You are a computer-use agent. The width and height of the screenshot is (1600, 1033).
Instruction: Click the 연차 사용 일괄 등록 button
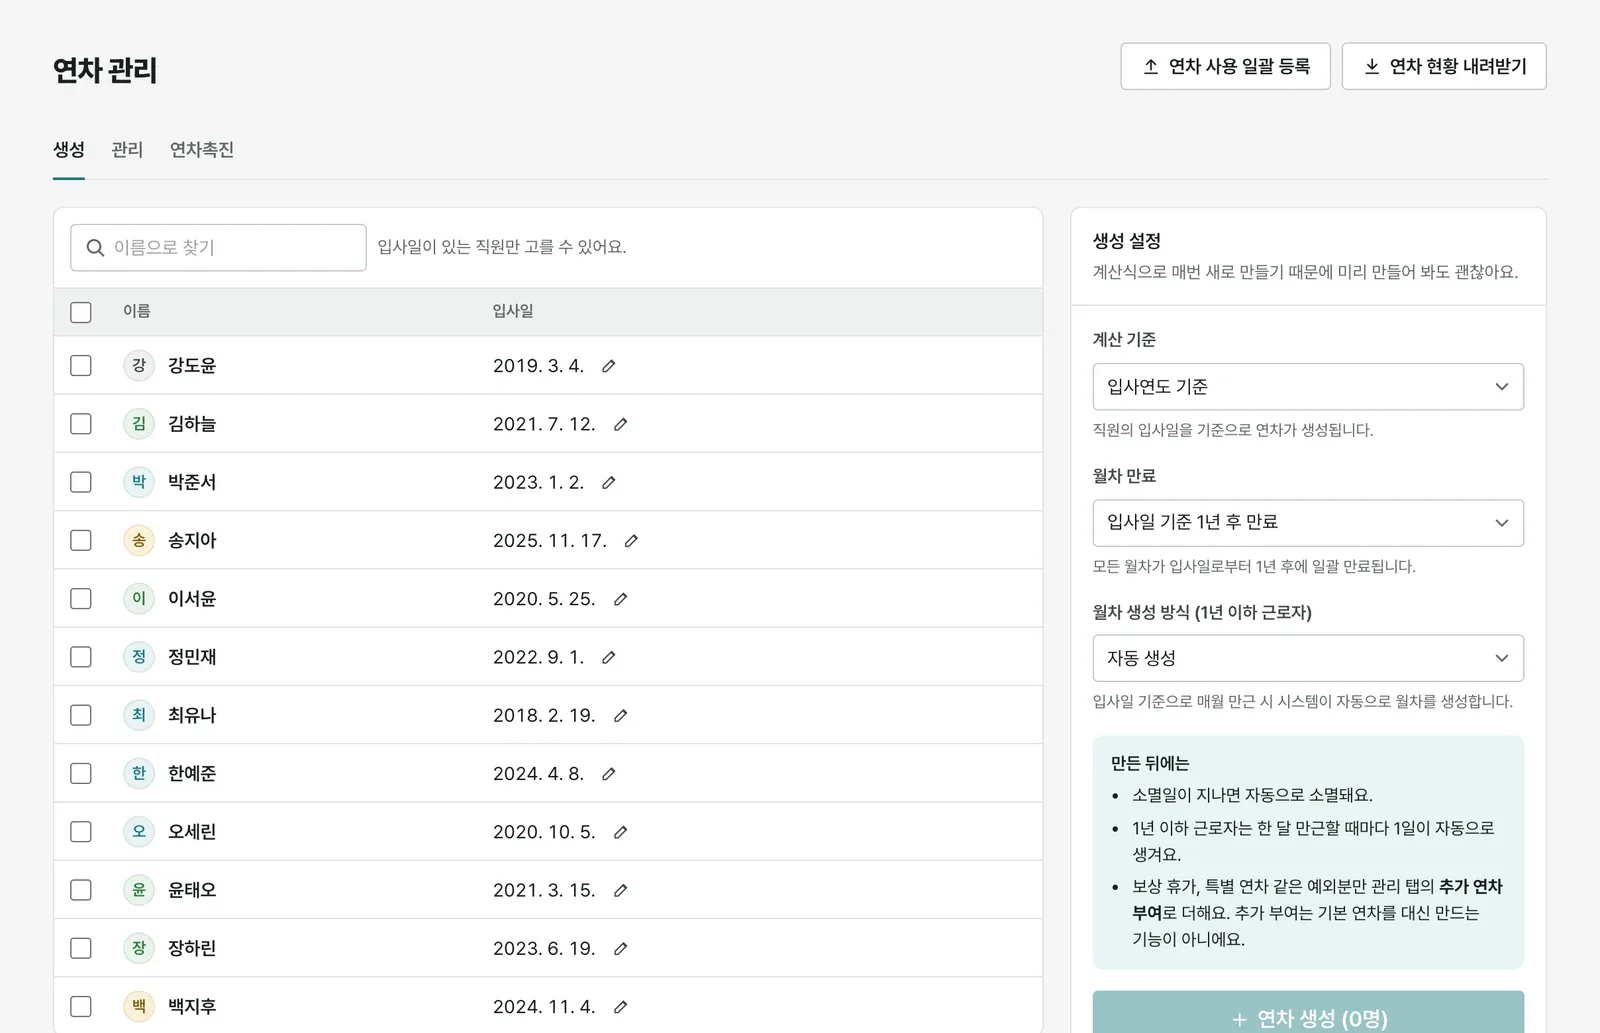pos(1225,66)
